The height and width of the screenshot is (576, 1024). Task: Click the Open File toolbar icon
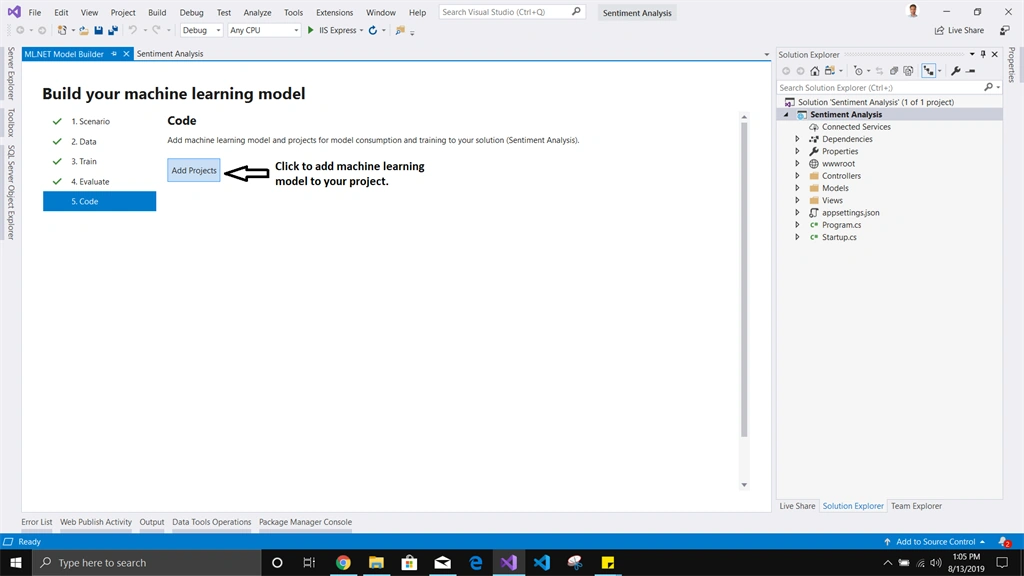point(84,30)
